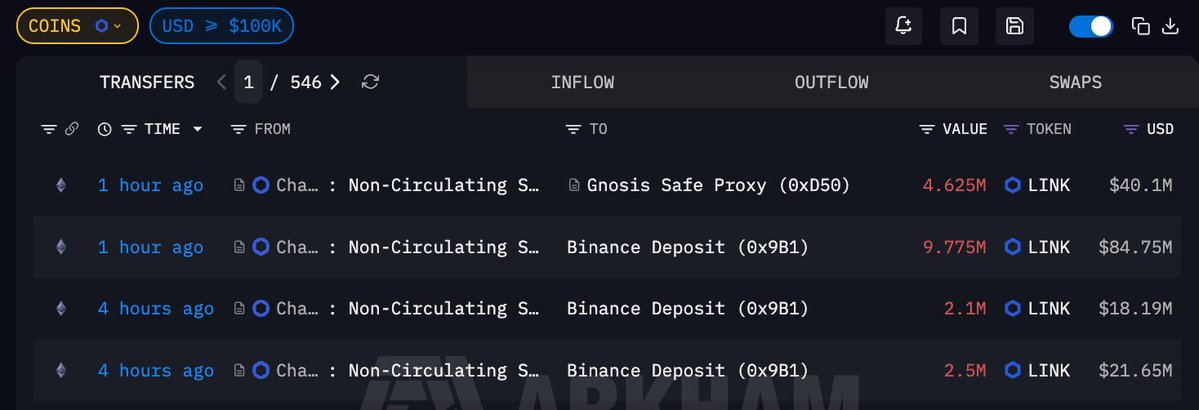Screen dimensions: 1199x410
Task: Switch to the OUTFLOW tab
Action: [x=831, y=82]
